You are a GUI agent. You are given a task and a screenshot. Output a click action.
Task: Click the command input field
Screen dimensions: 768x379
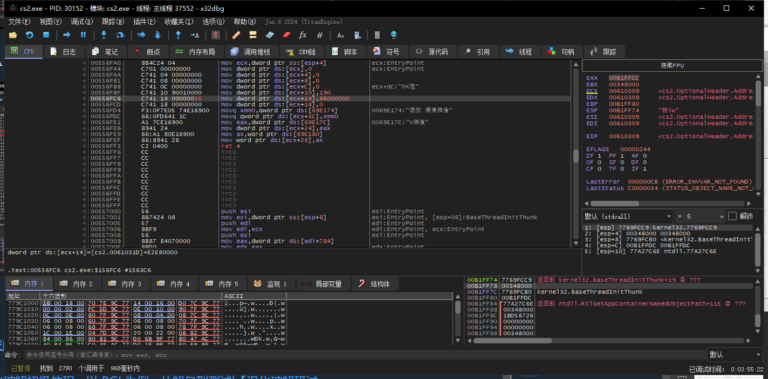click(x=363, y=355)
